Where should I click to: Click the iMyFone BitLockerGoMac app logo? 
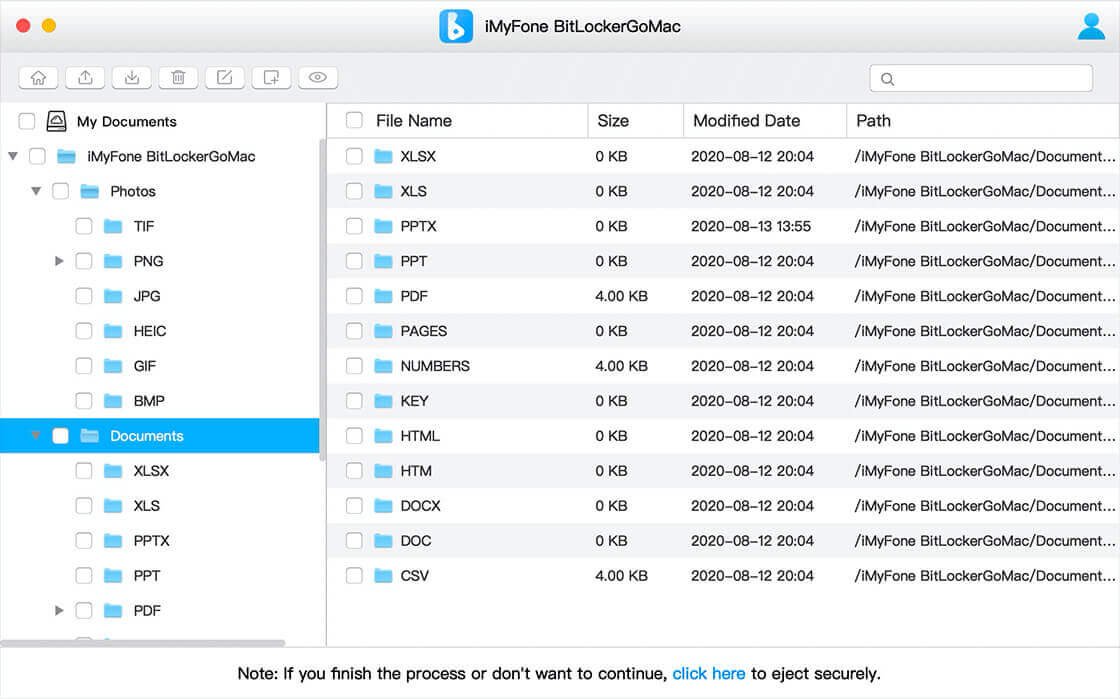point(456,26)
